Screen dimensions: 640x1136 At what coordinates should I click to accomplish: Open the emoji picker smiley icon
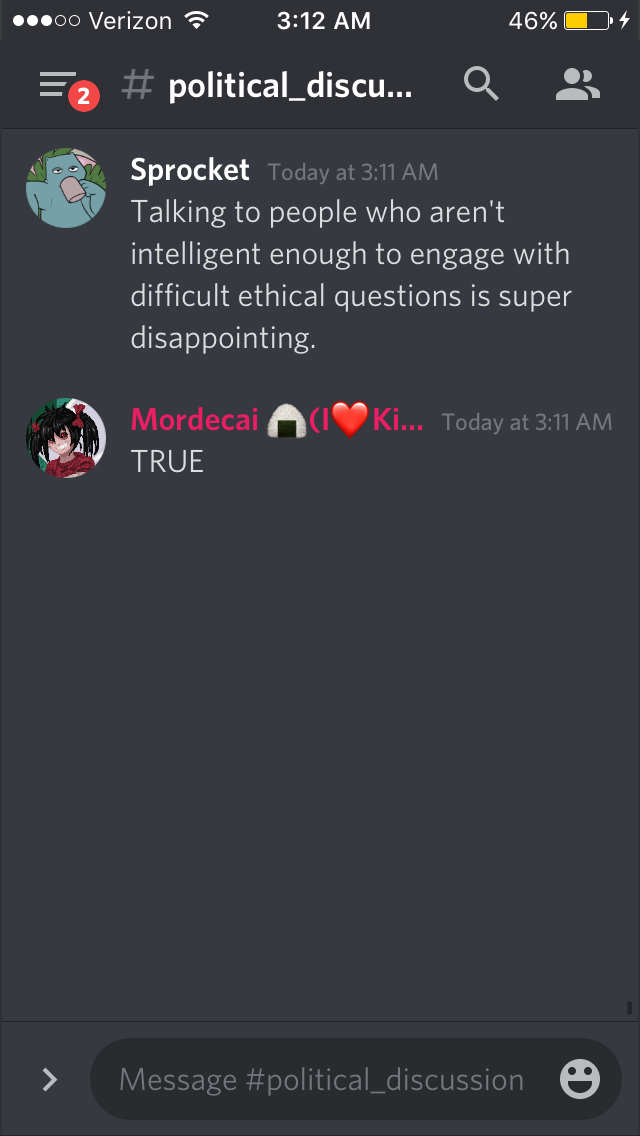pos(580,1079)
